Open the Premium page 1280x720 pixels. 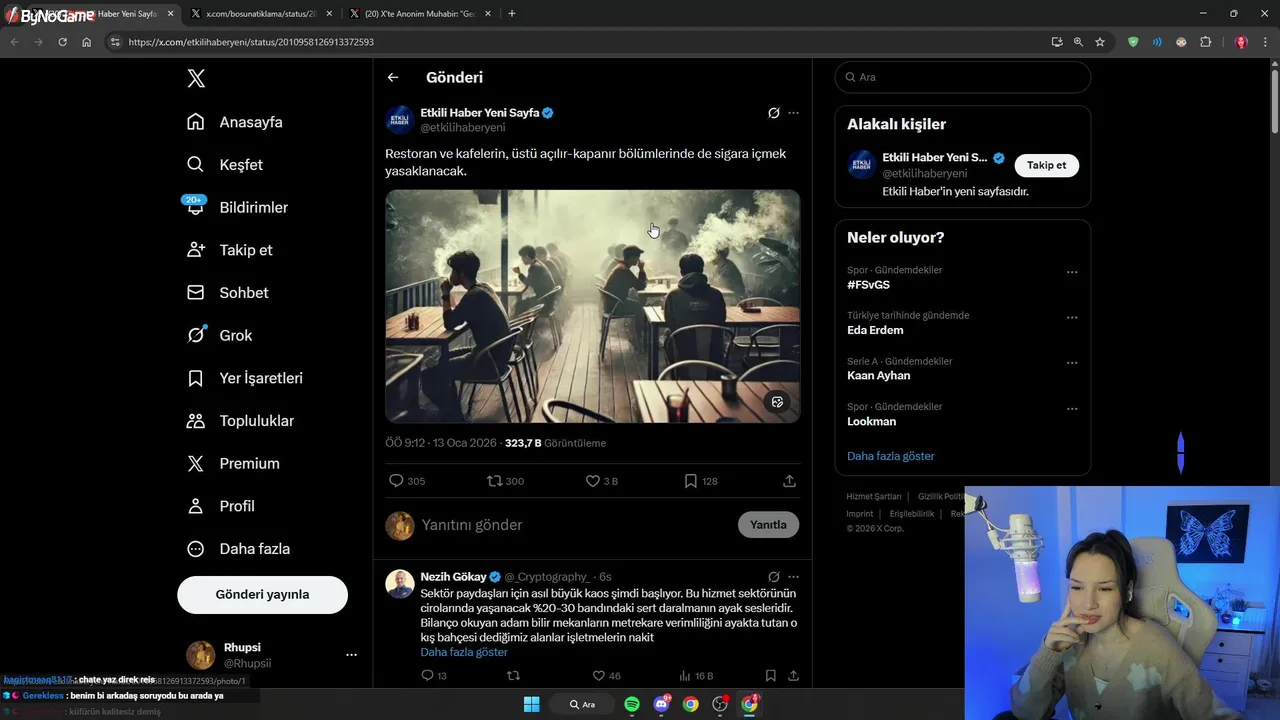coord(233,464)
